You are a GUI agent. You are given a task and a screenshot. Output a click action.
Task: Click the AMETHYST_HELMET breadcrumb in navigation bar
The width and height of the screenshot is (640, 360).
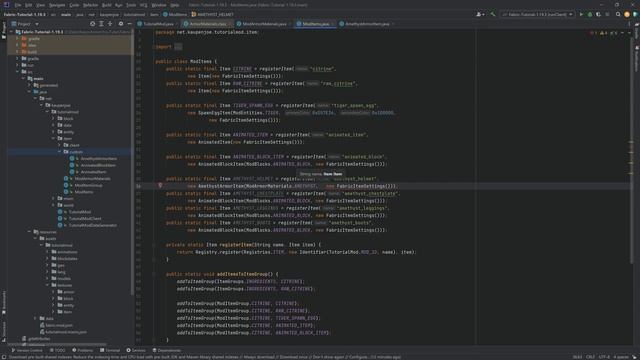click(213, 14)
